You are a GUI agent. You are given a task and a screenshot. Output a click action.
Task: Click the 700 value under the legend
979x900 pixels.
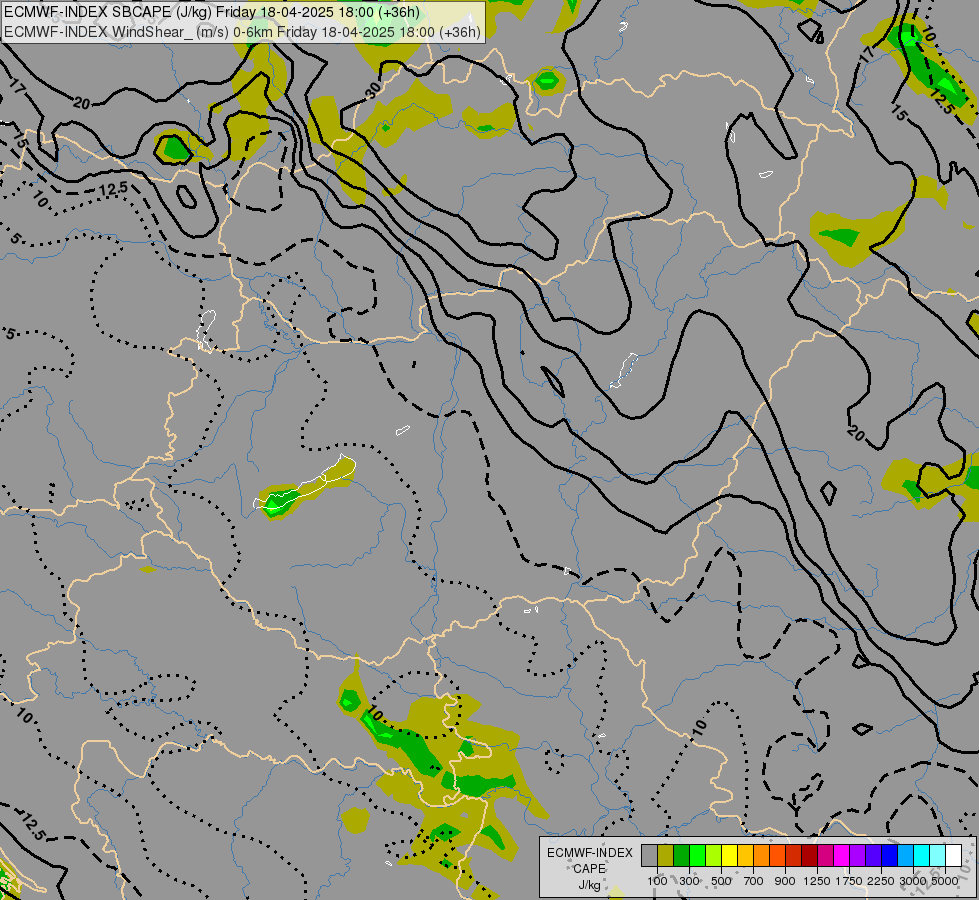coord(754,881)
